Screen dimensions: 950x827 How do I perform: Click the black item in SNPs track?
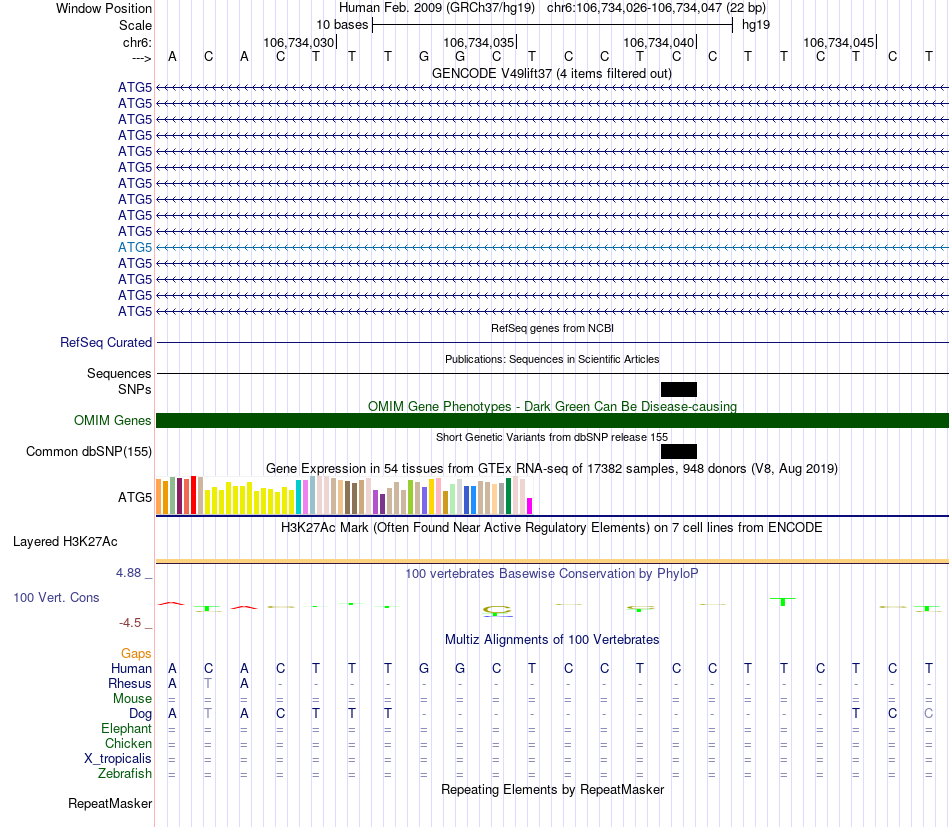coord(679,389)
